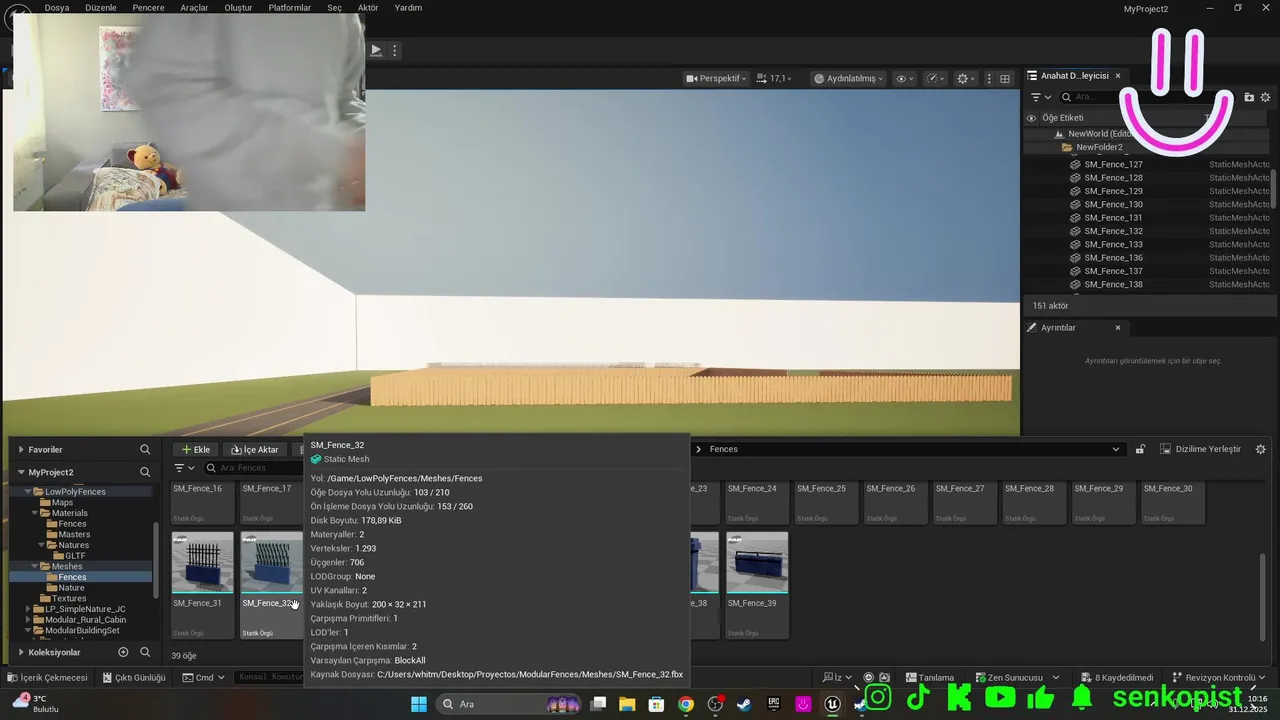Add a new collection plus icon
Image resolution: width=1280 pixels, height=720 pixels.
(x=123, y=652)
